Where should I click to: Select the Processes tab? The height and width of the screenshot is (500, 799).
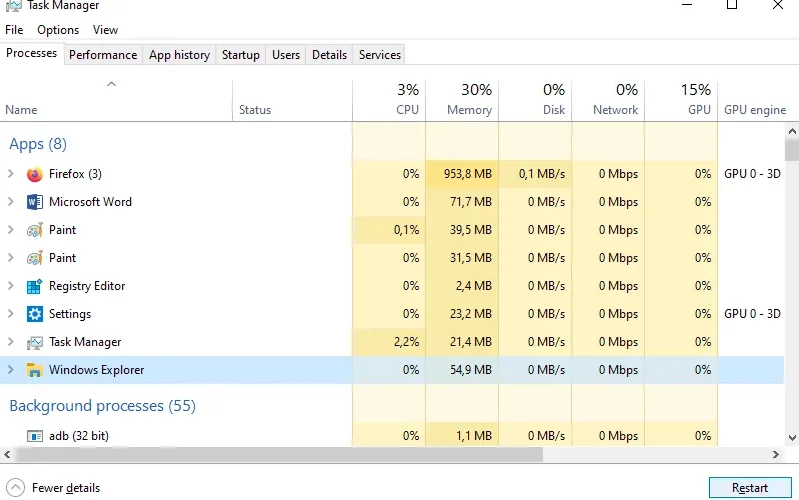pos(32,53)
